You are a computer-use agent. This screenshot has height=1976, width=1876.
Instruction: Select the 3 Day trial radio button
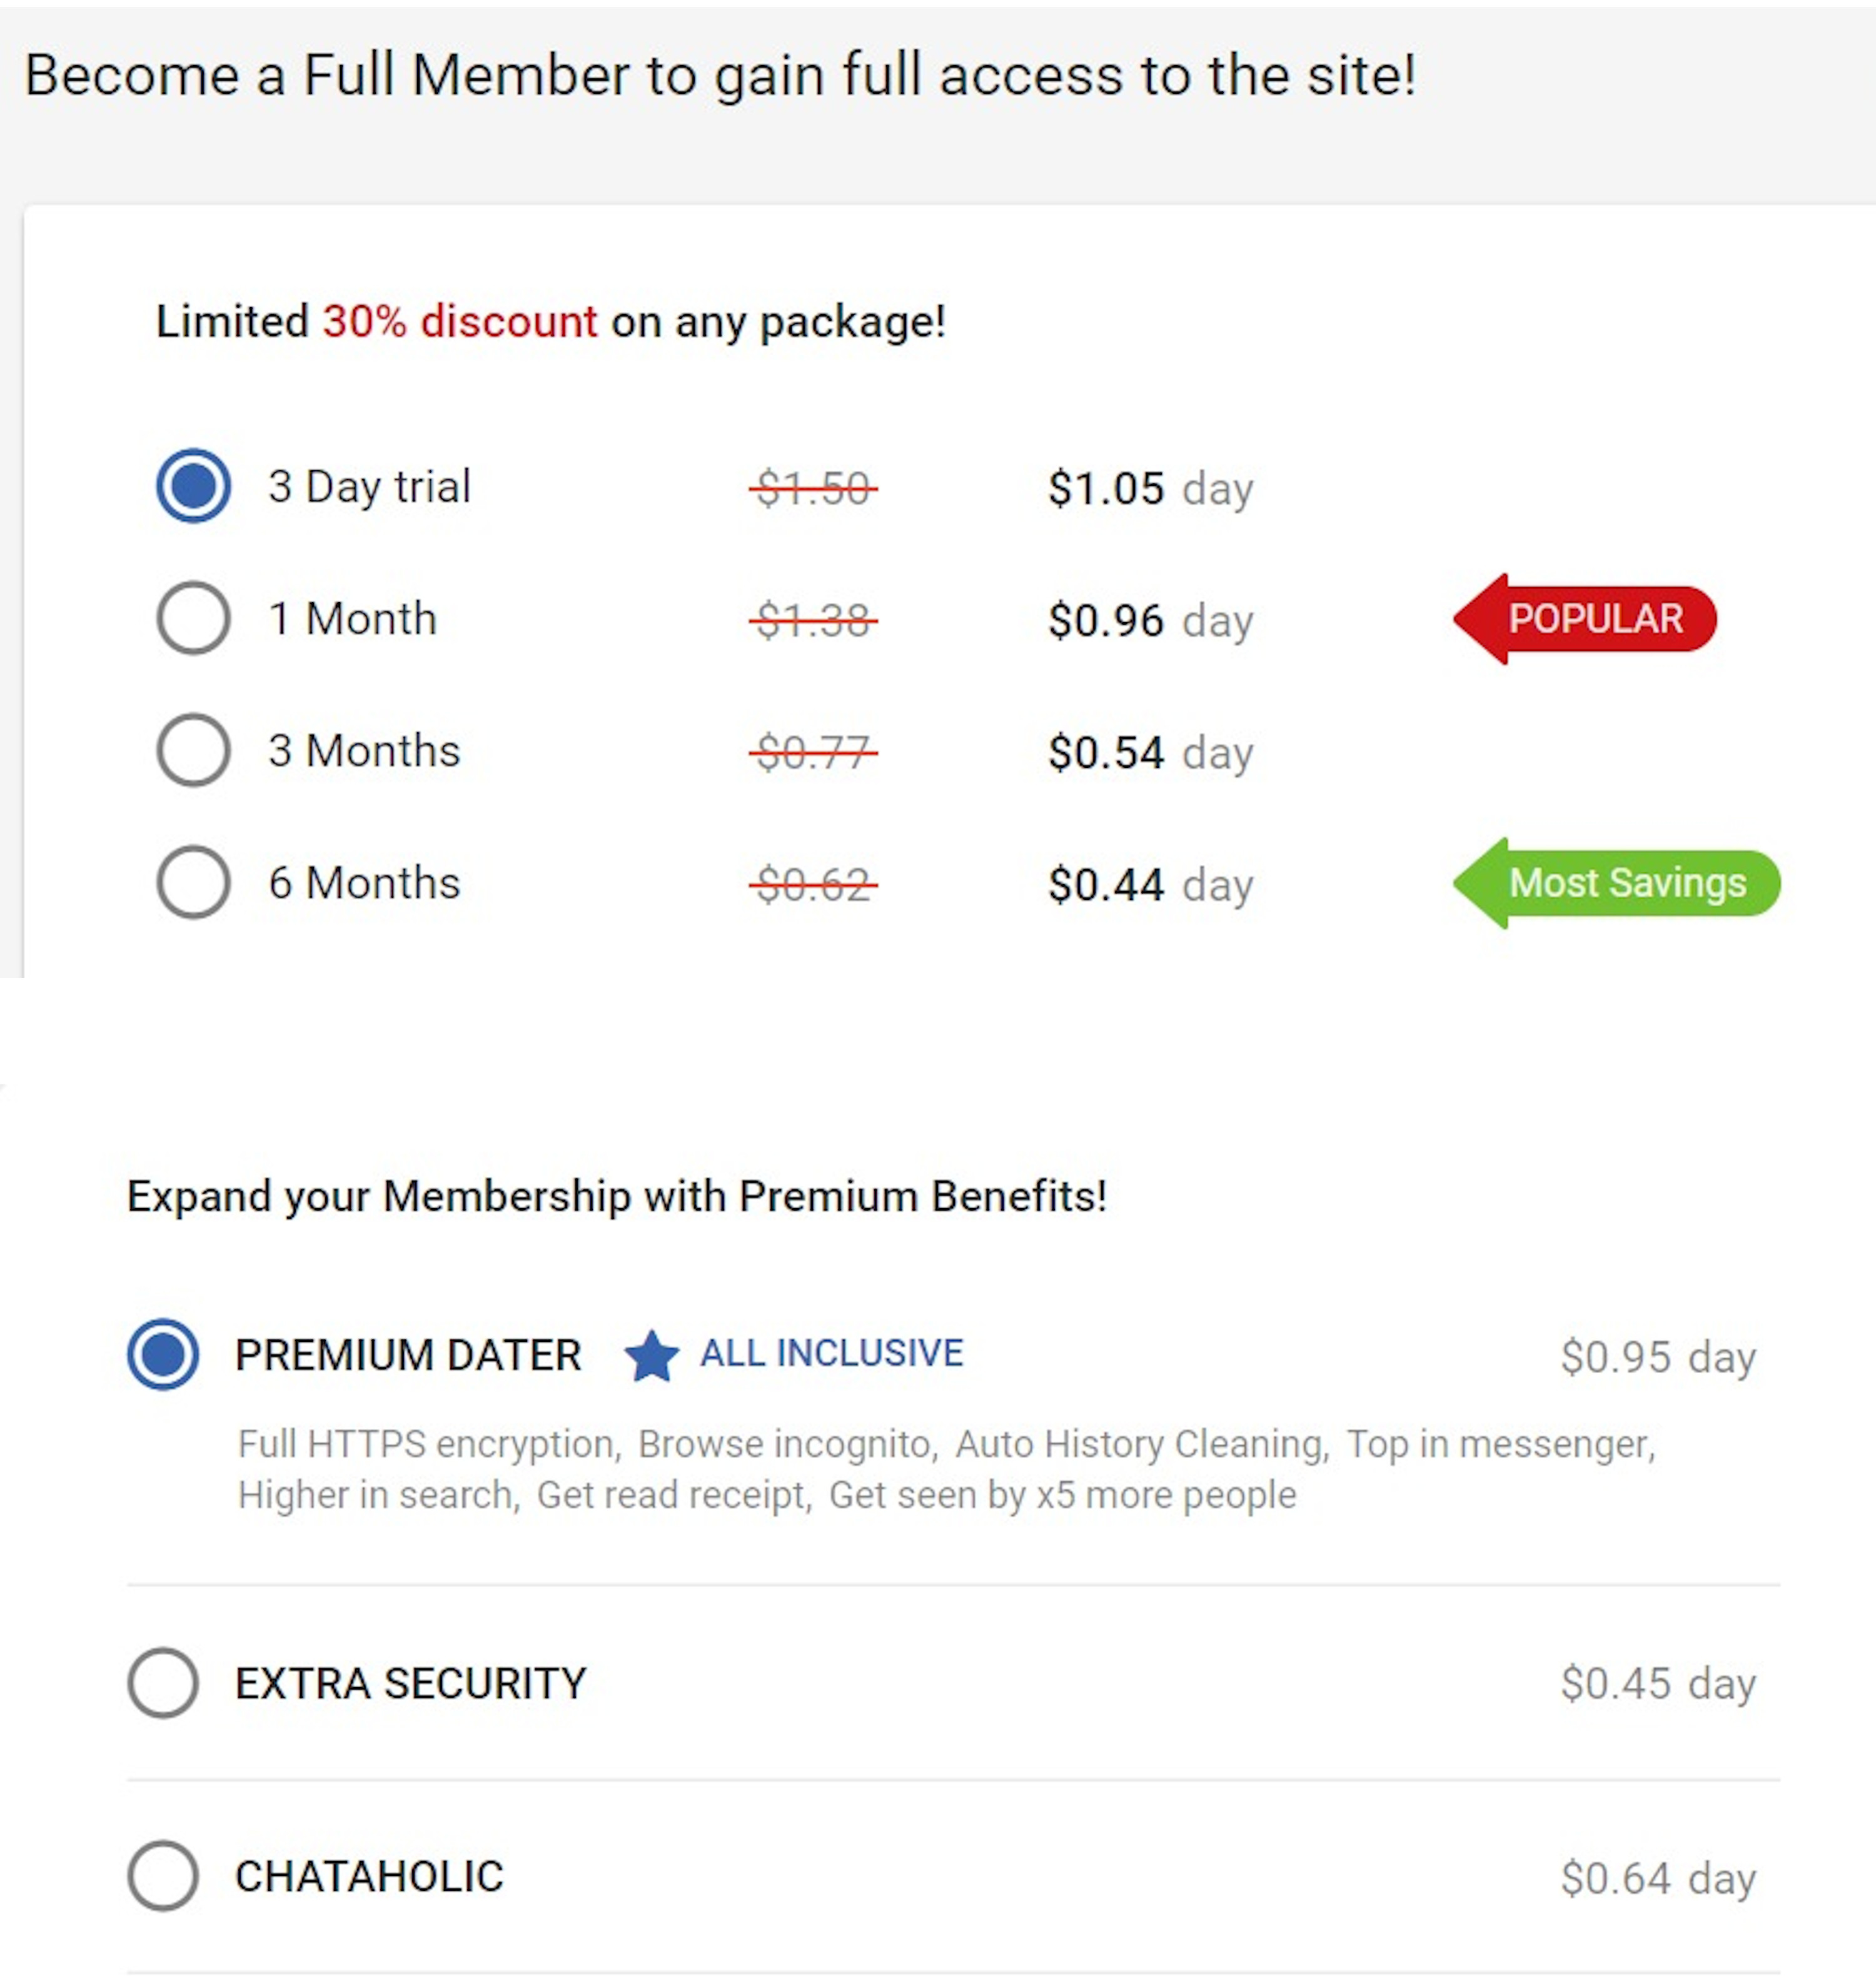[x=193, y=486]
